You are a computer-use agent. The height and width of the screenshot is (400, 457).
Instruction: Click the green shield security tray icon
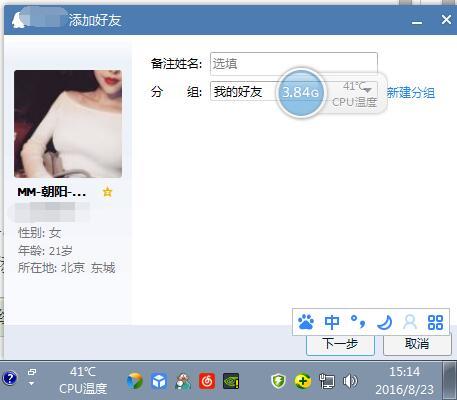pyautogui.click(x=278, y=381)
